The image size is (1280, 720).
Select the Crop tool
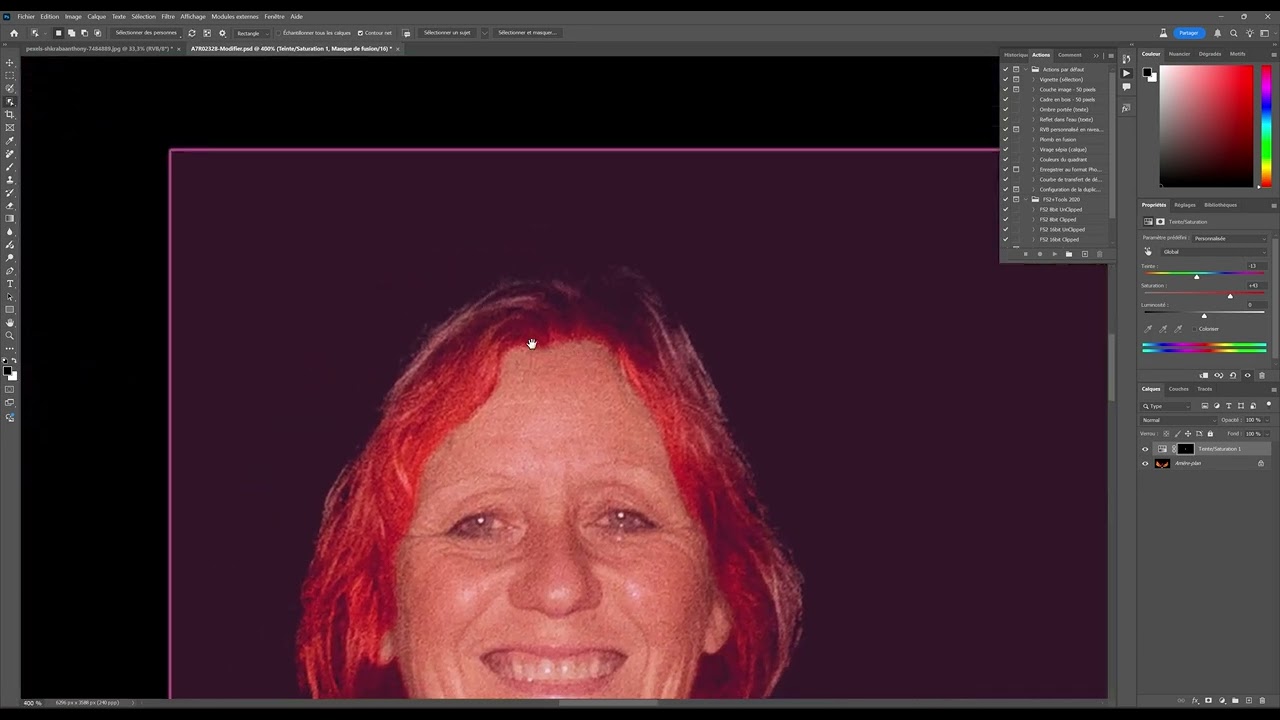click(10, 114)
